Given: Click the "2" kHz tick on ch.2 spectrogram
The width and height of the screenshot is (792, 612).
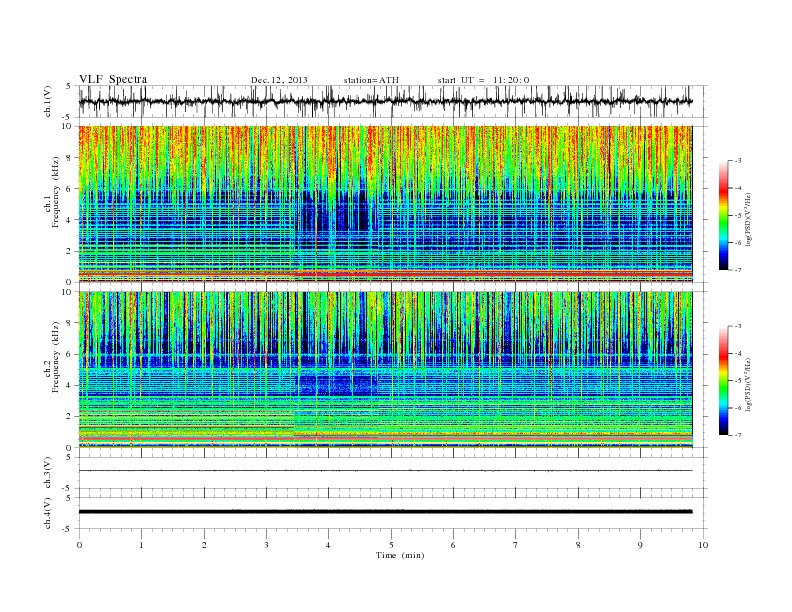Looking at the screenshot, I should [x=69, y=417].
